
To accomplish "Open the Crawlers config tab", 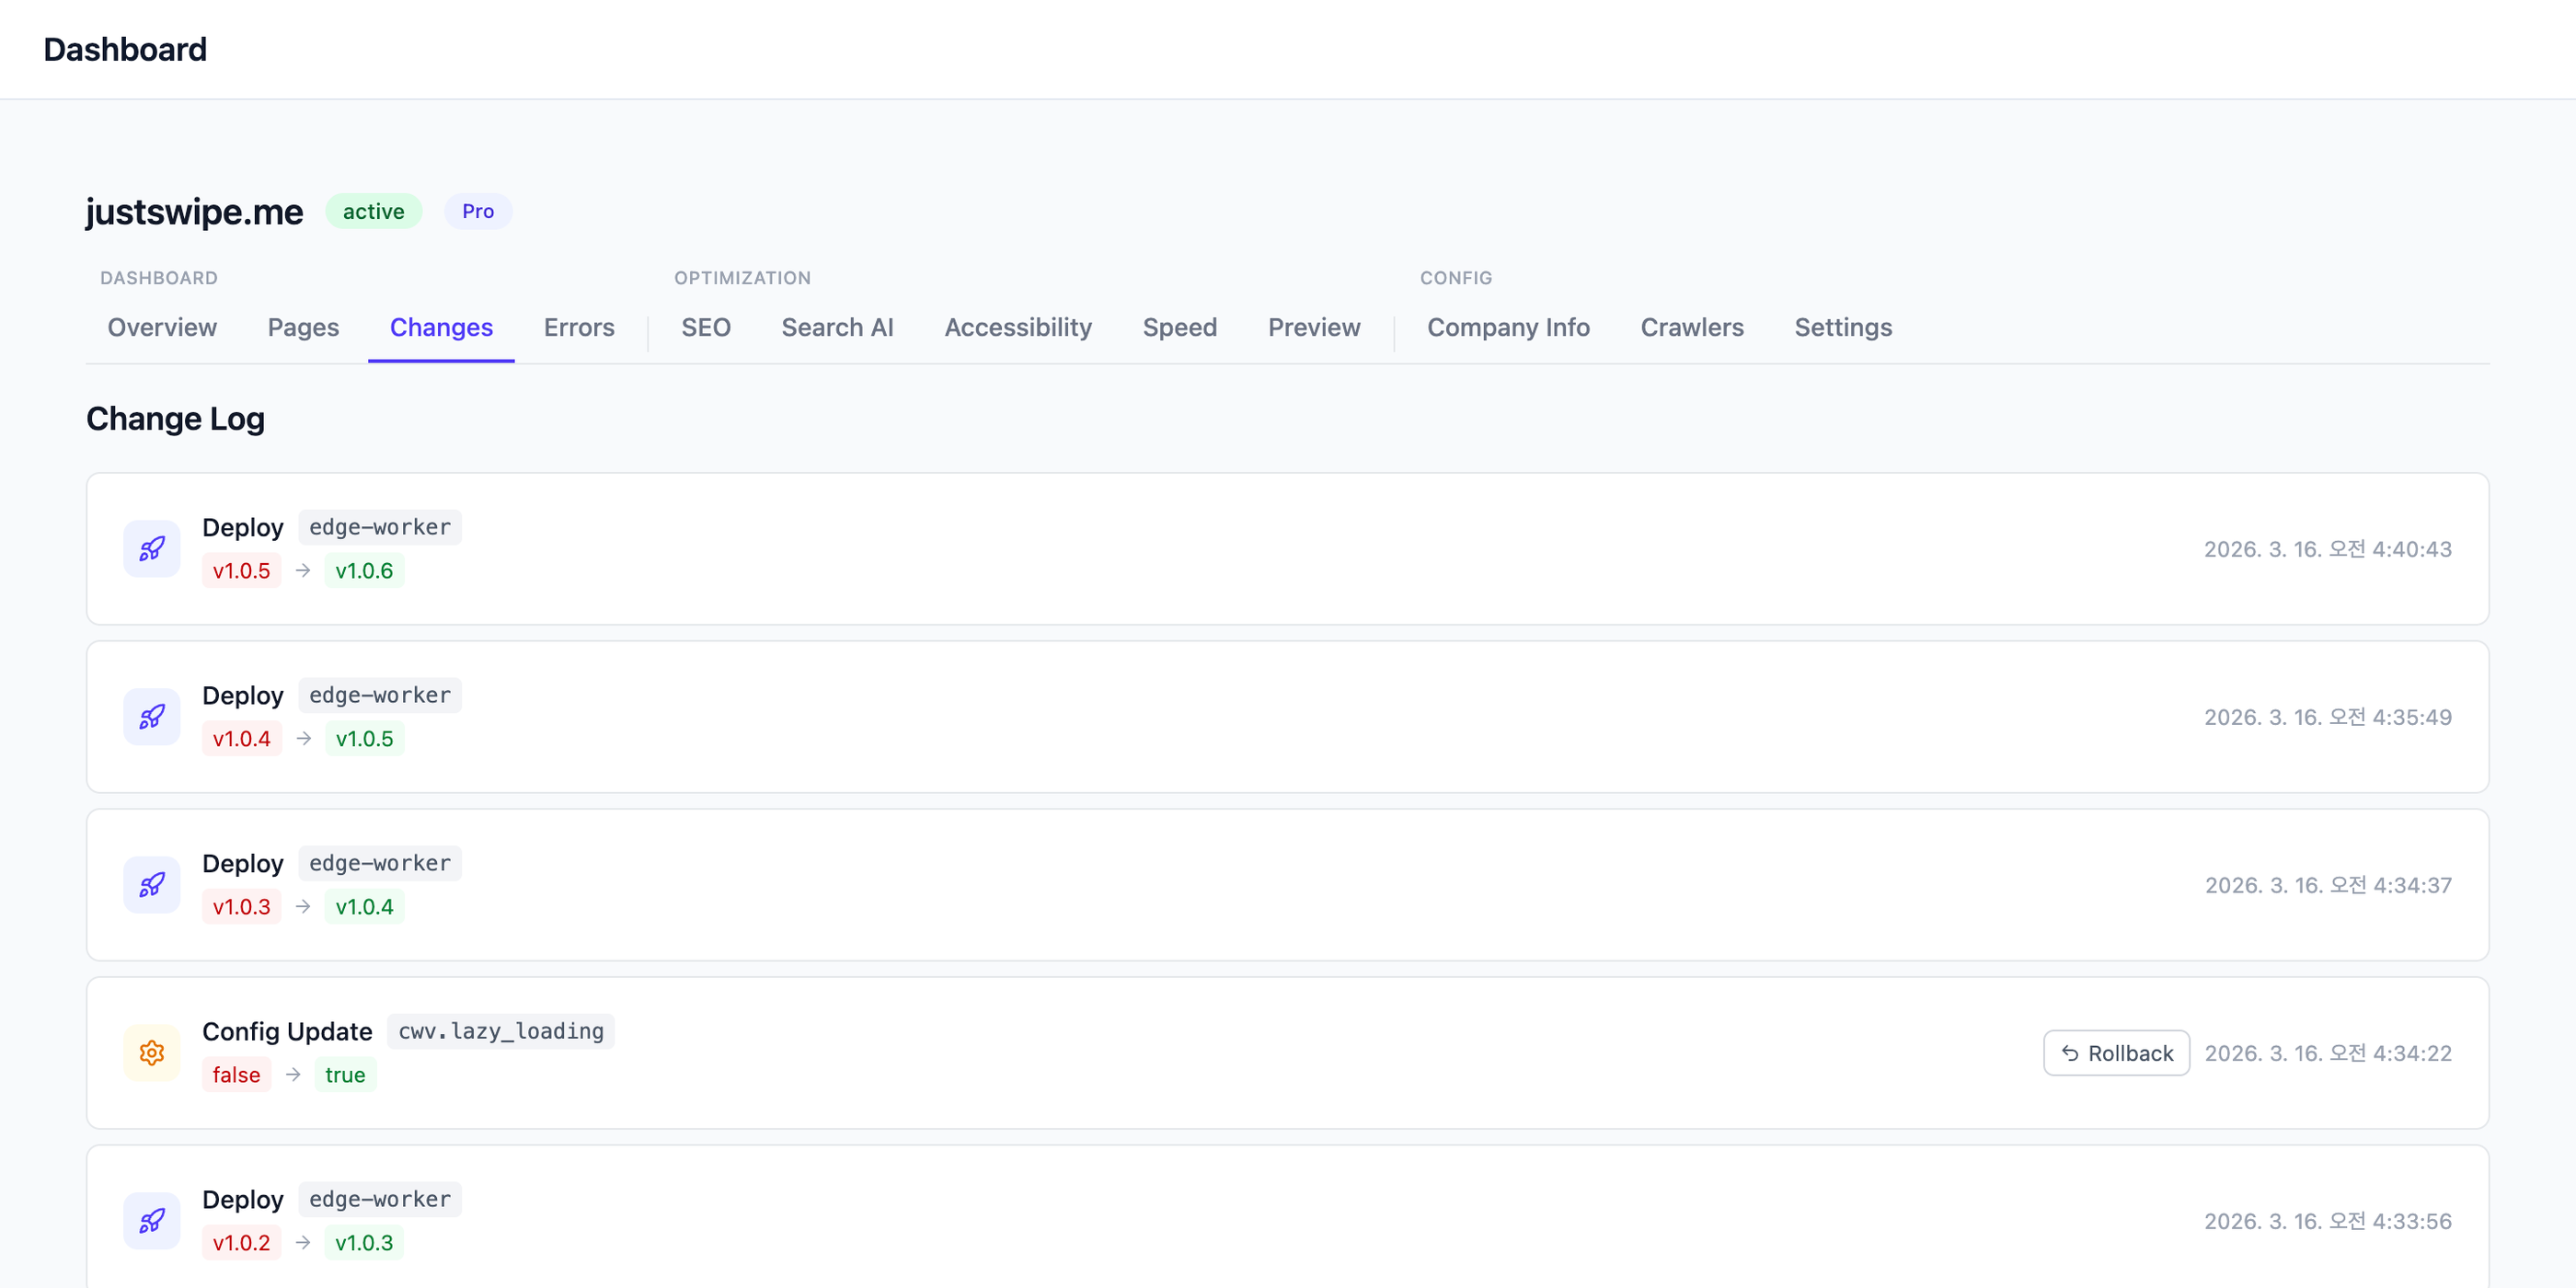I will coord(1692,328).
